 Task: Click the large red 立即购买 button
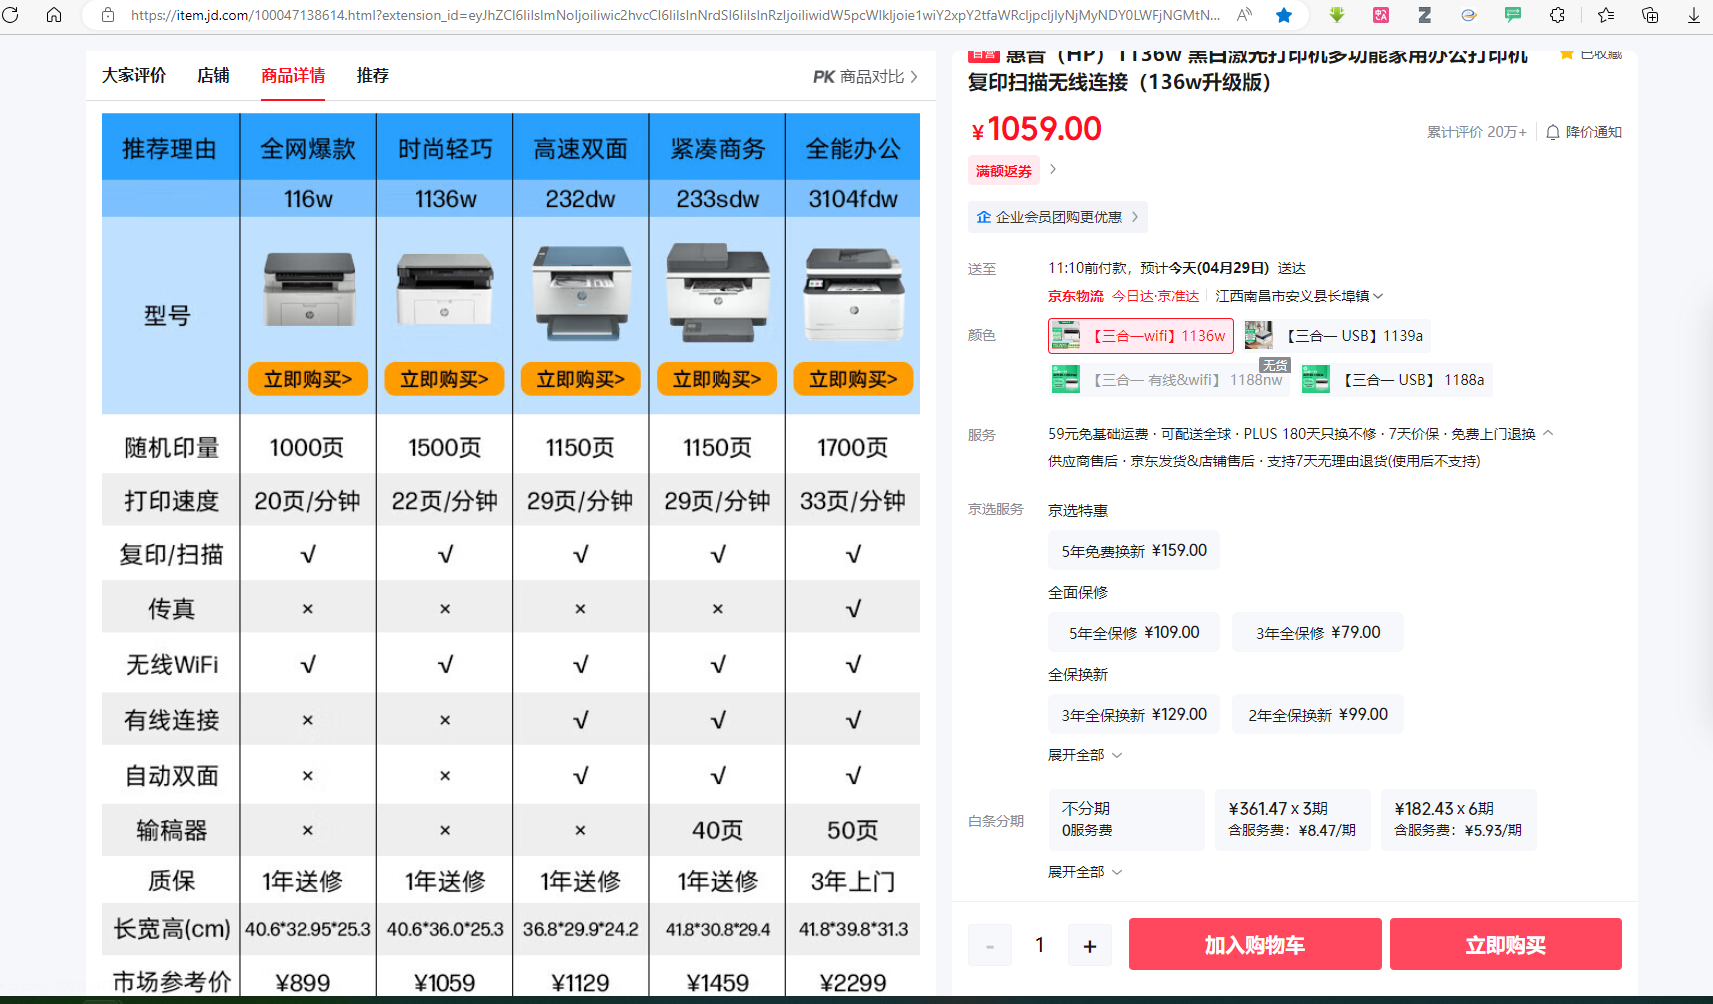[x=1506, y=944]
